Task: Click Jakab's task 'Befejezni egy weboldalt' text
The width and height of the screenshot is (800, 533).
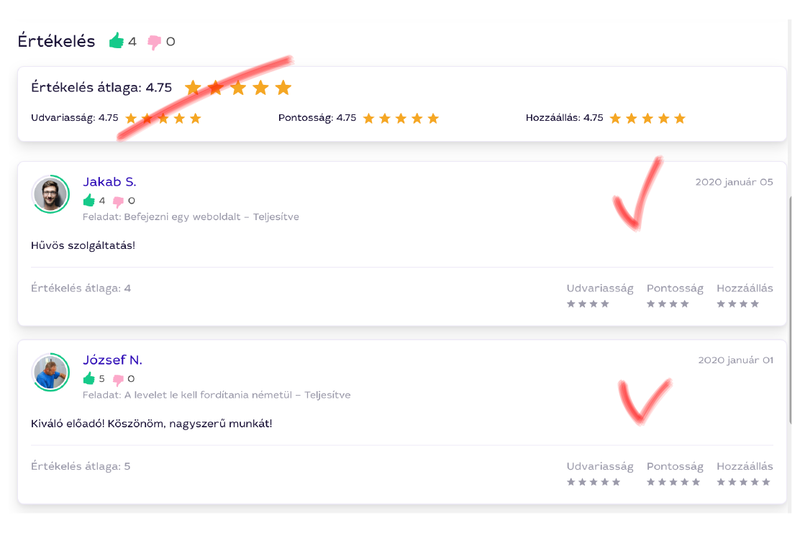Action: (190, 217)
